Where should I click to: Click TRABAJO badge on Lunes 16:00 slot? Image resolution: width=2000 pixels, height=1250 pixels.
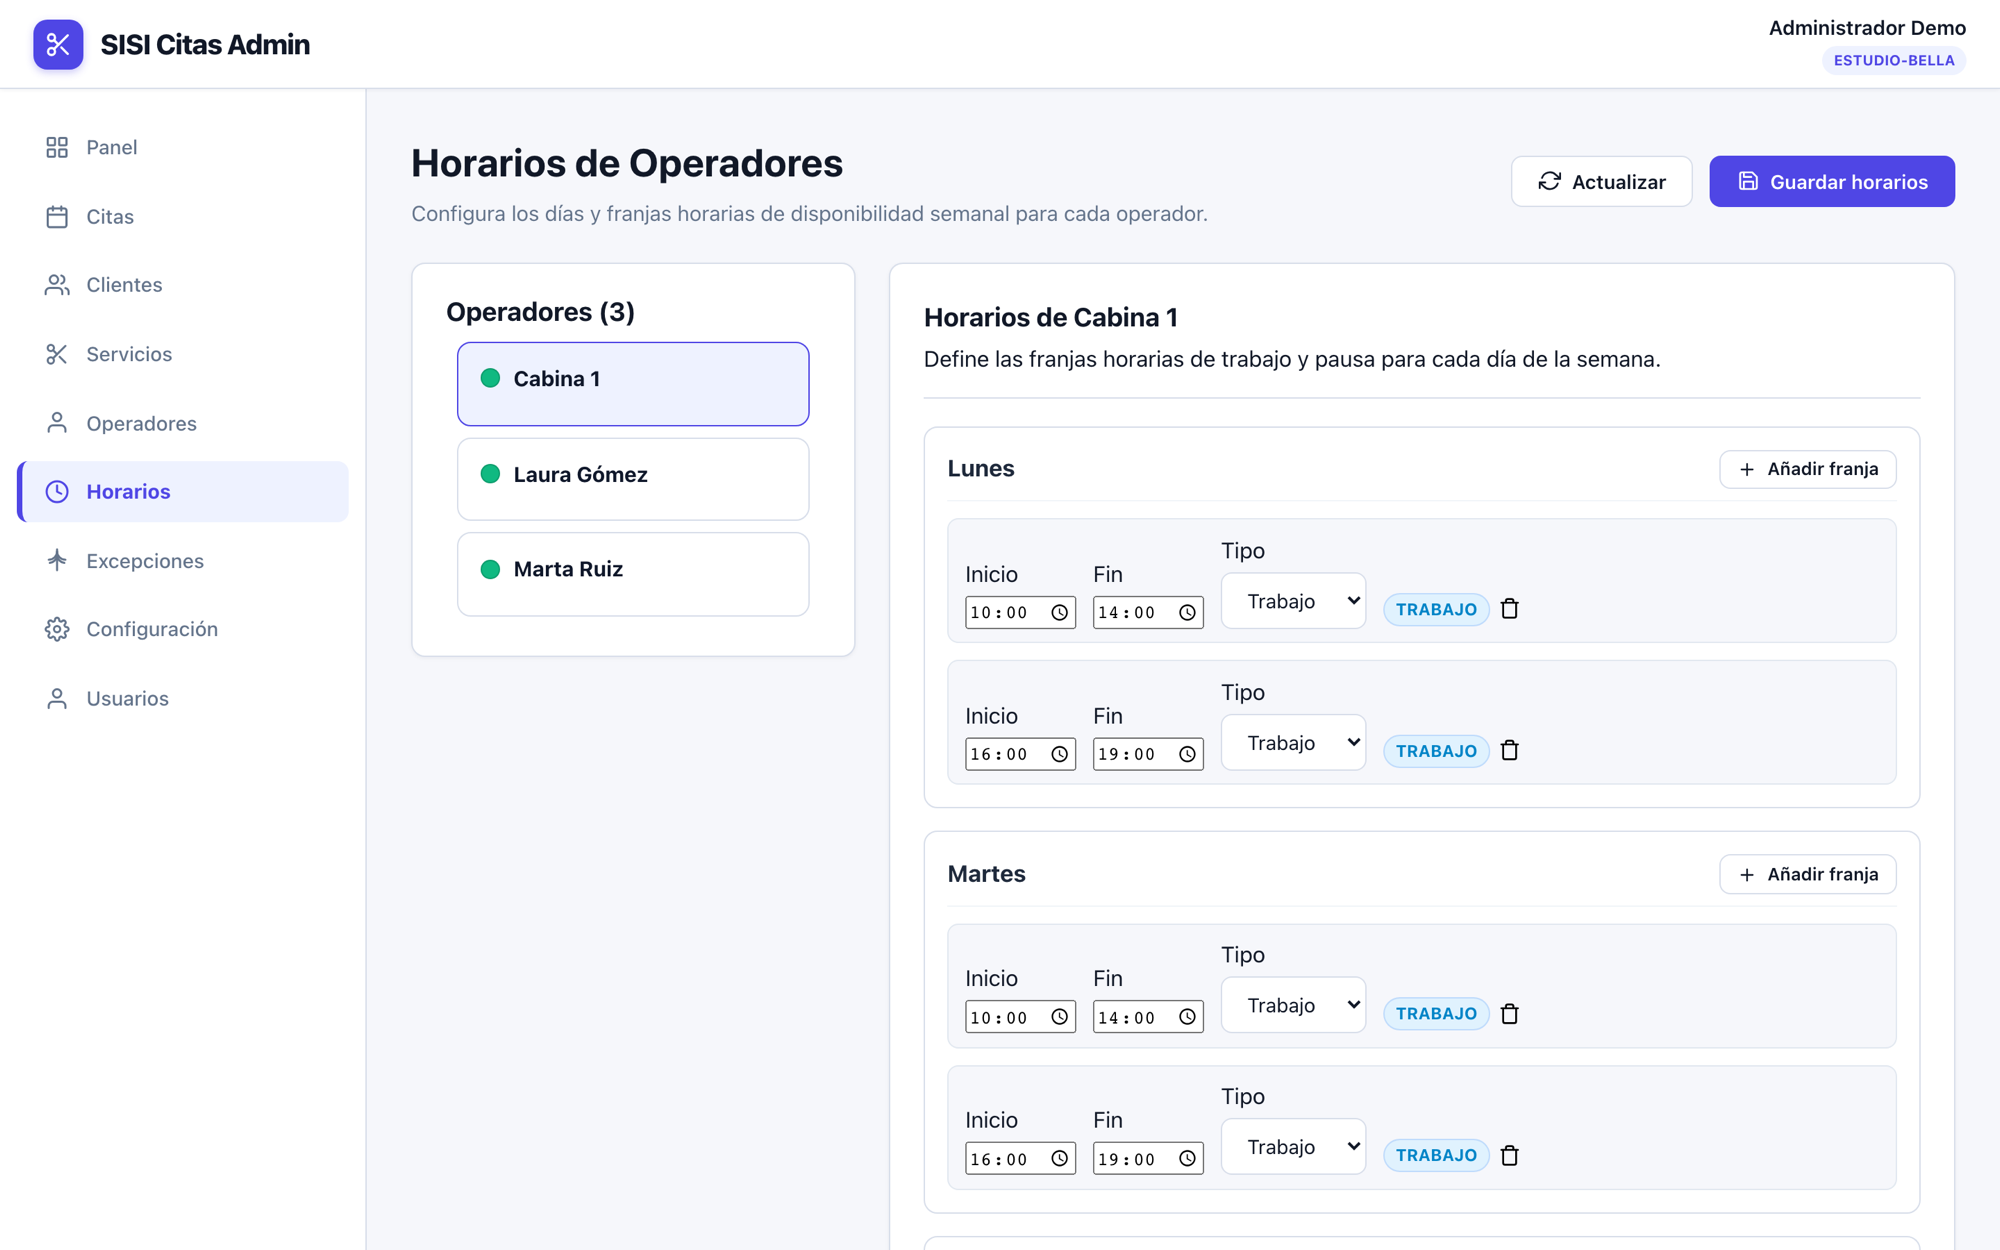(1436, 751)
